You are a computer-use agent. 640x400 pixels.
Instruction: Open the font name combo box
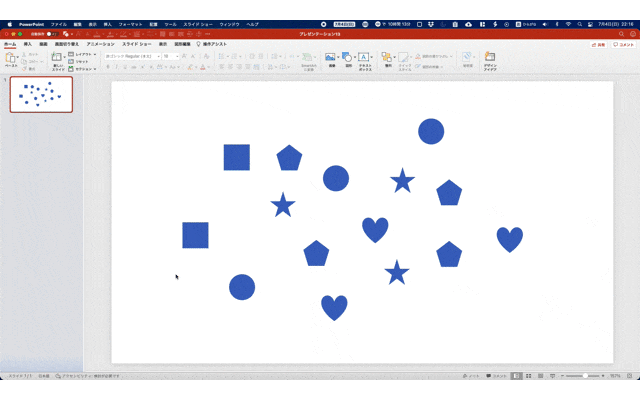coord(132,56)
